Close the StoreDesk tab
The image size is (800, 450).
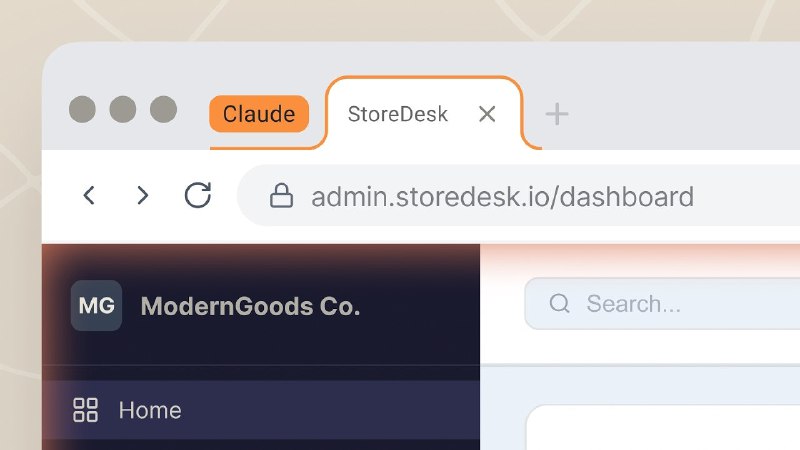[487, 114]
